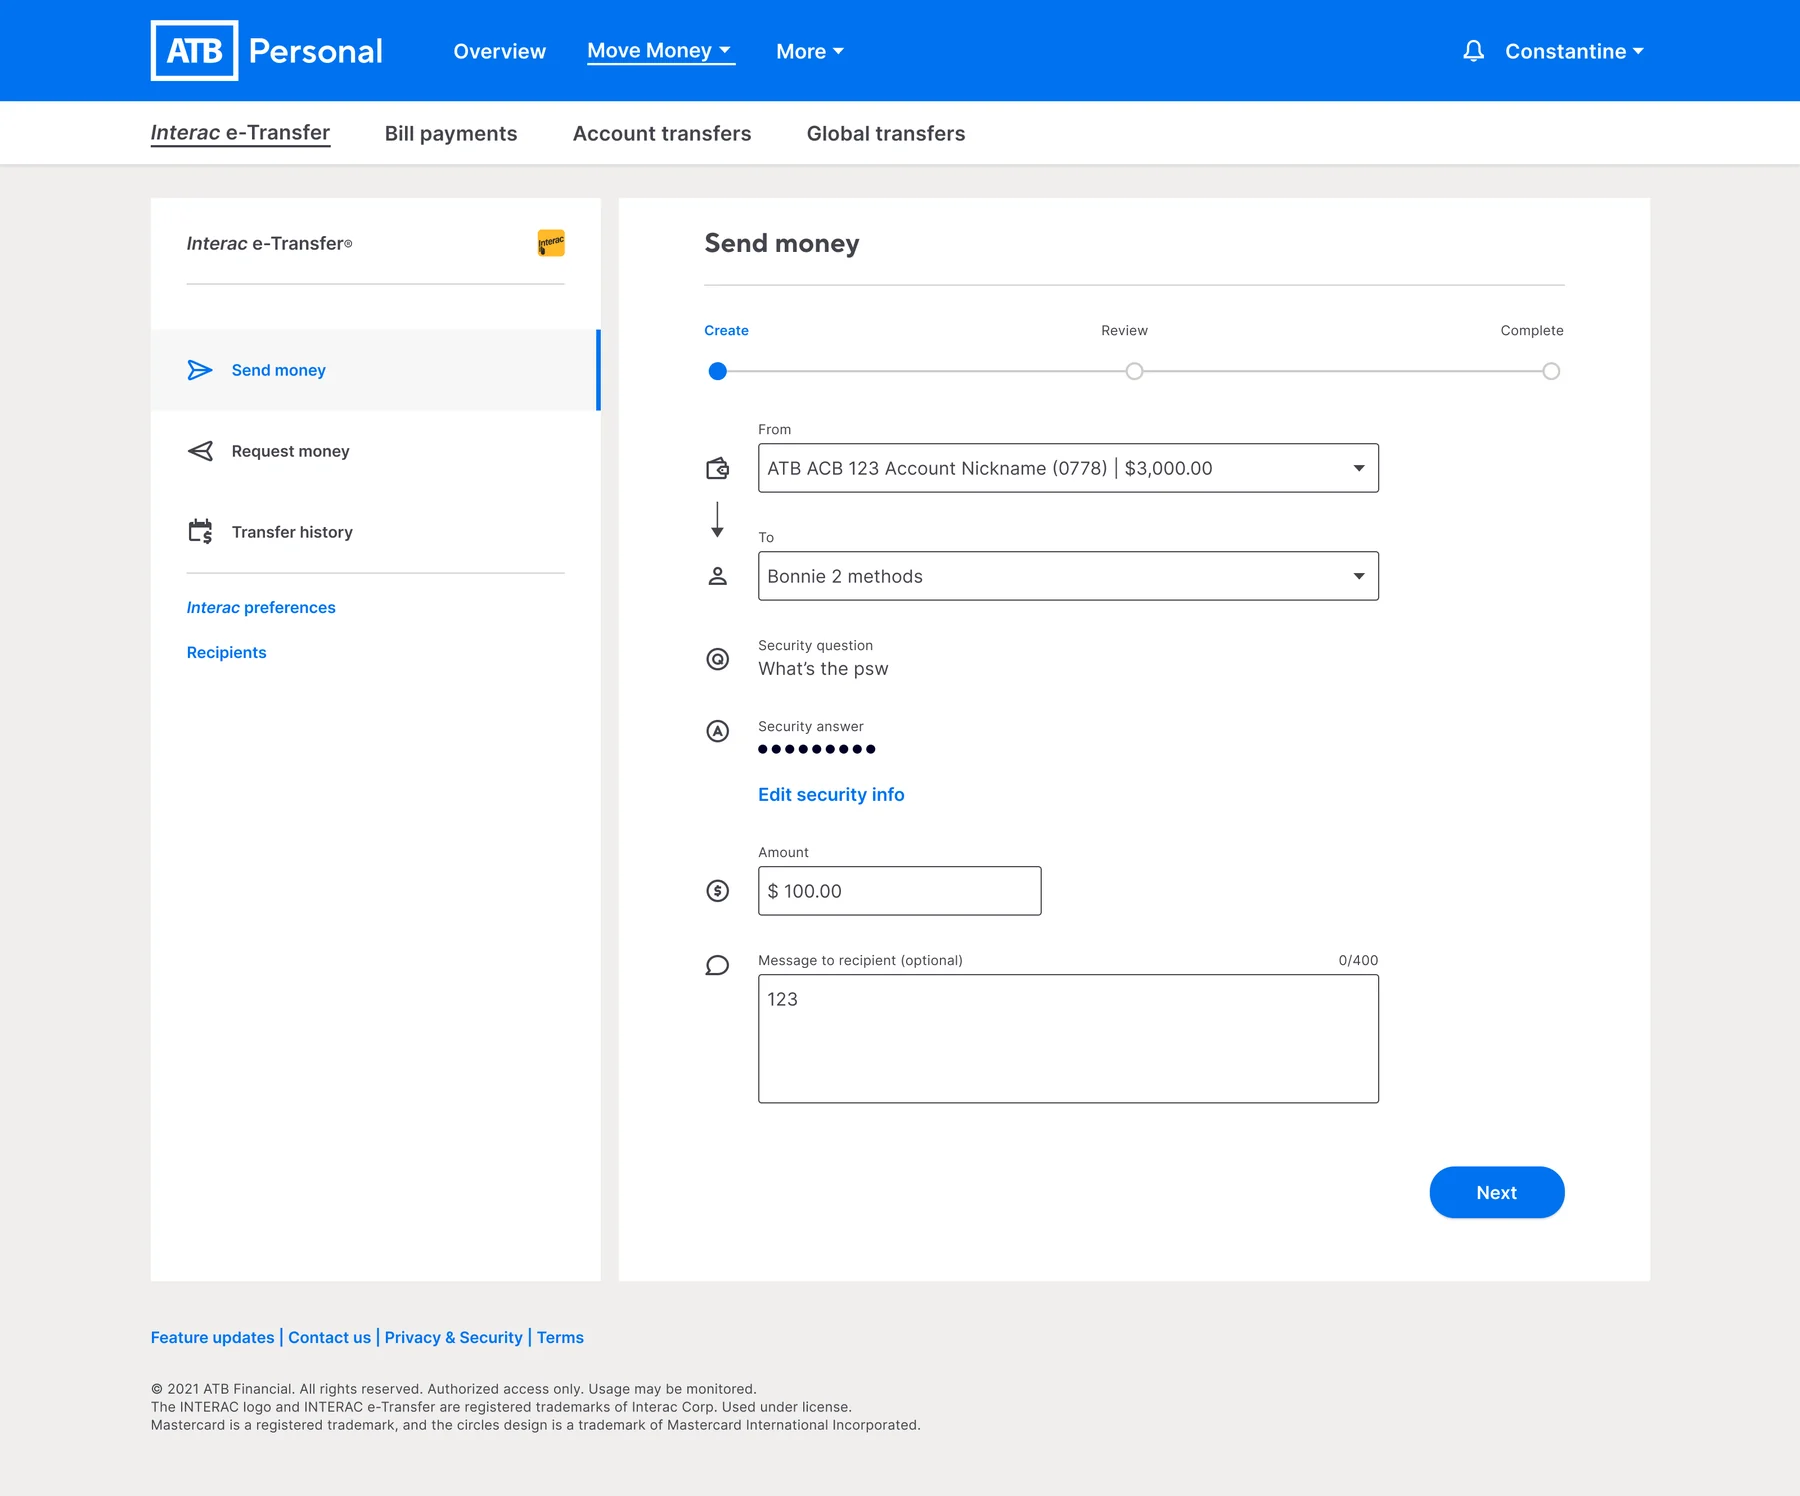The width and height of the screenshot is (1800, 1496).
Task: Click the wallet icon beside From field
Action: (x=718, y=468)
